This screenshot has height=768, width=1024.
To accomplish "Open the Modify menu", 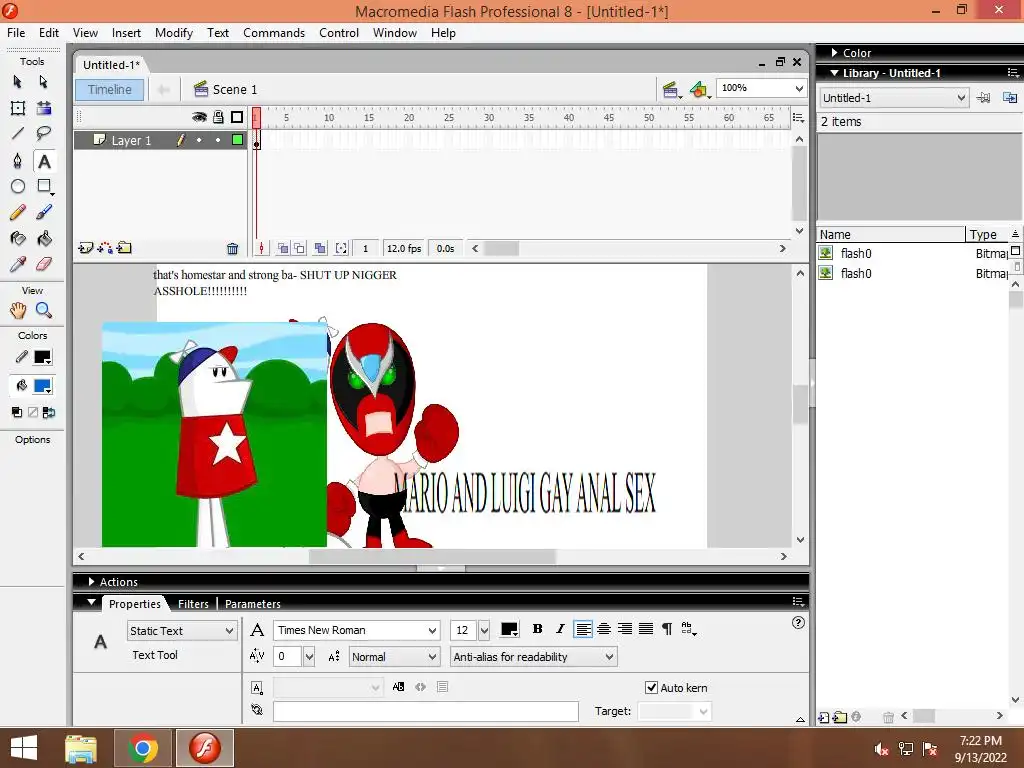I will coord(174,33).
